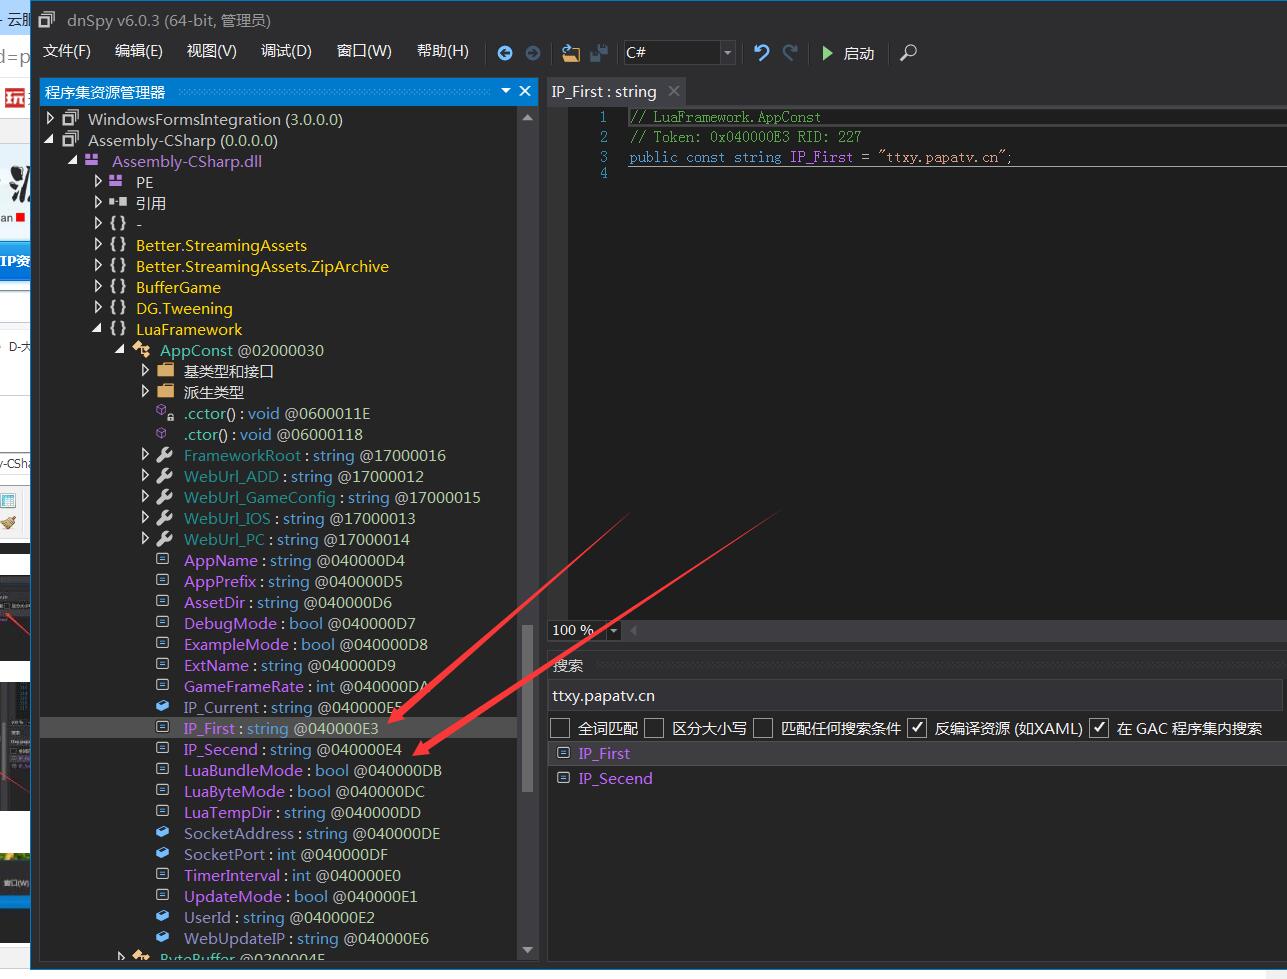Viewport: 1287px width, 979px height.
Task: Uncheck 反编译资源 (如XAML) option
Action: pos(917,728)
